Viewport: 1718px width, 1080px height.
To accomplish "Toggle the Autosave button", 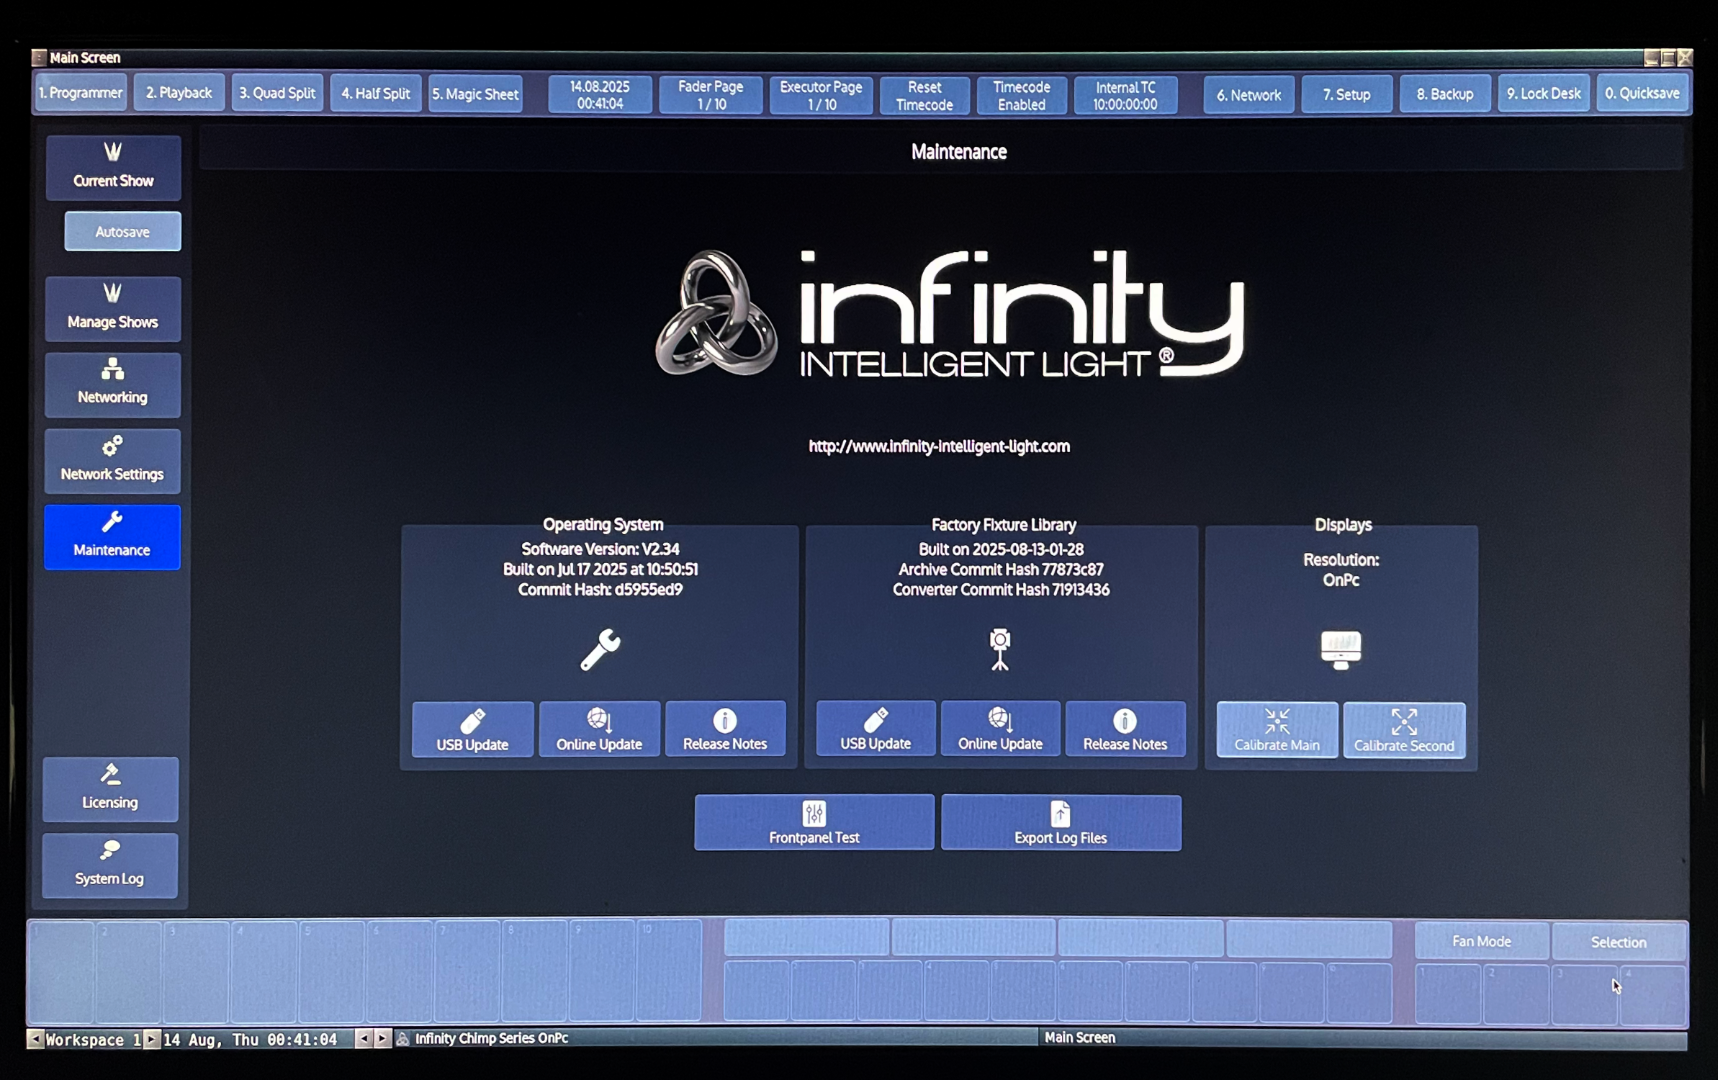I will (x=122, y=231).
